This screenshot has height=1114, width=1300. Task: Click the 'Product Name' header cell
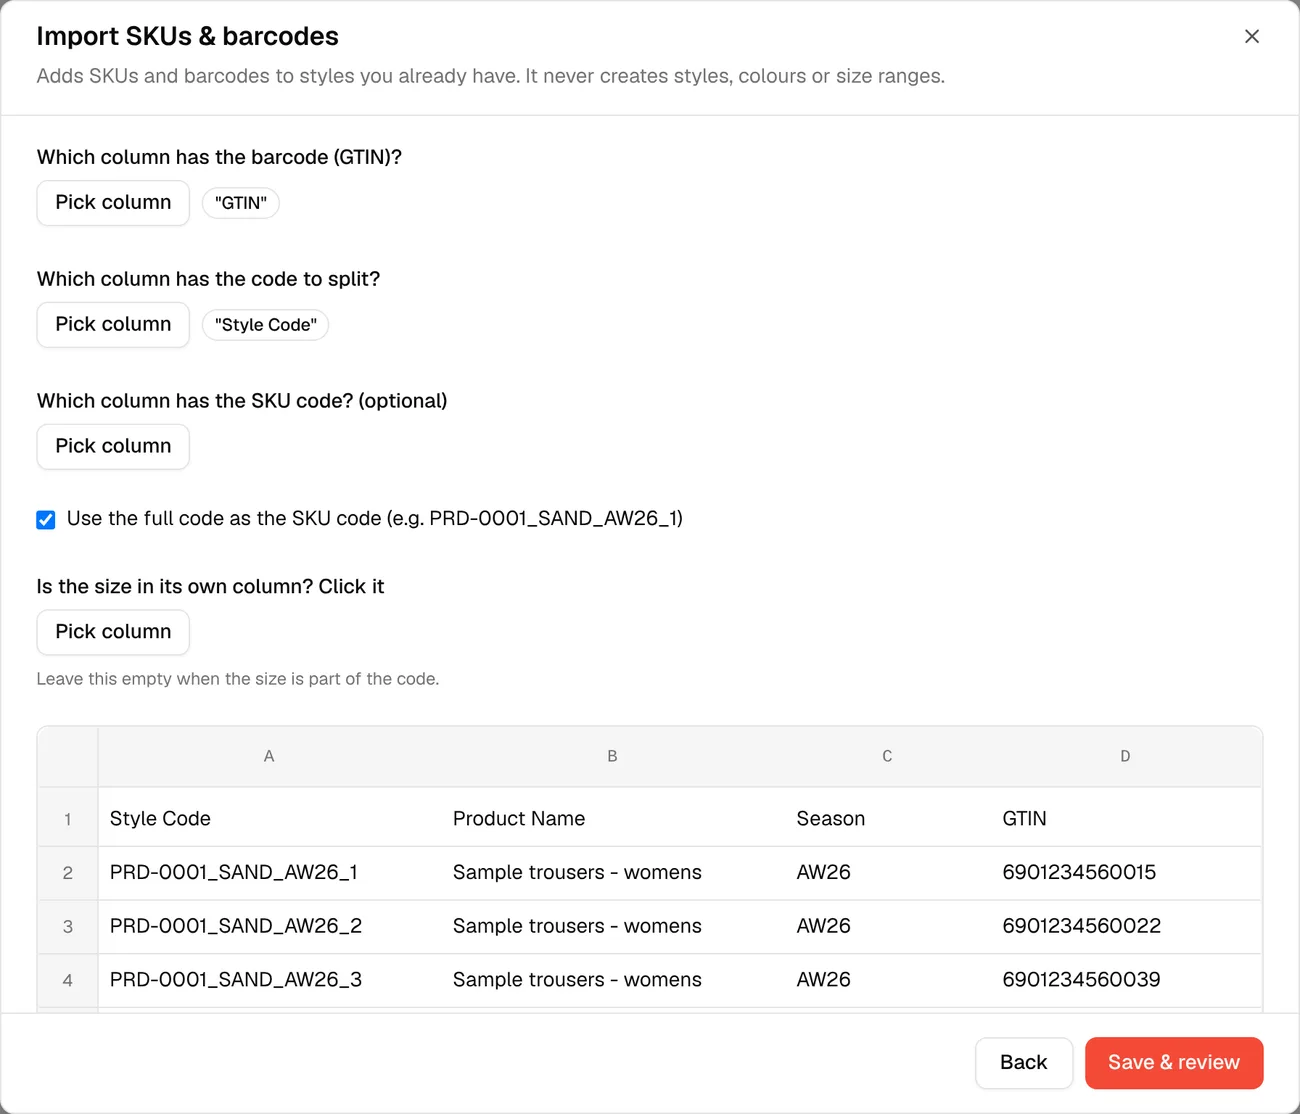point(612,818)
